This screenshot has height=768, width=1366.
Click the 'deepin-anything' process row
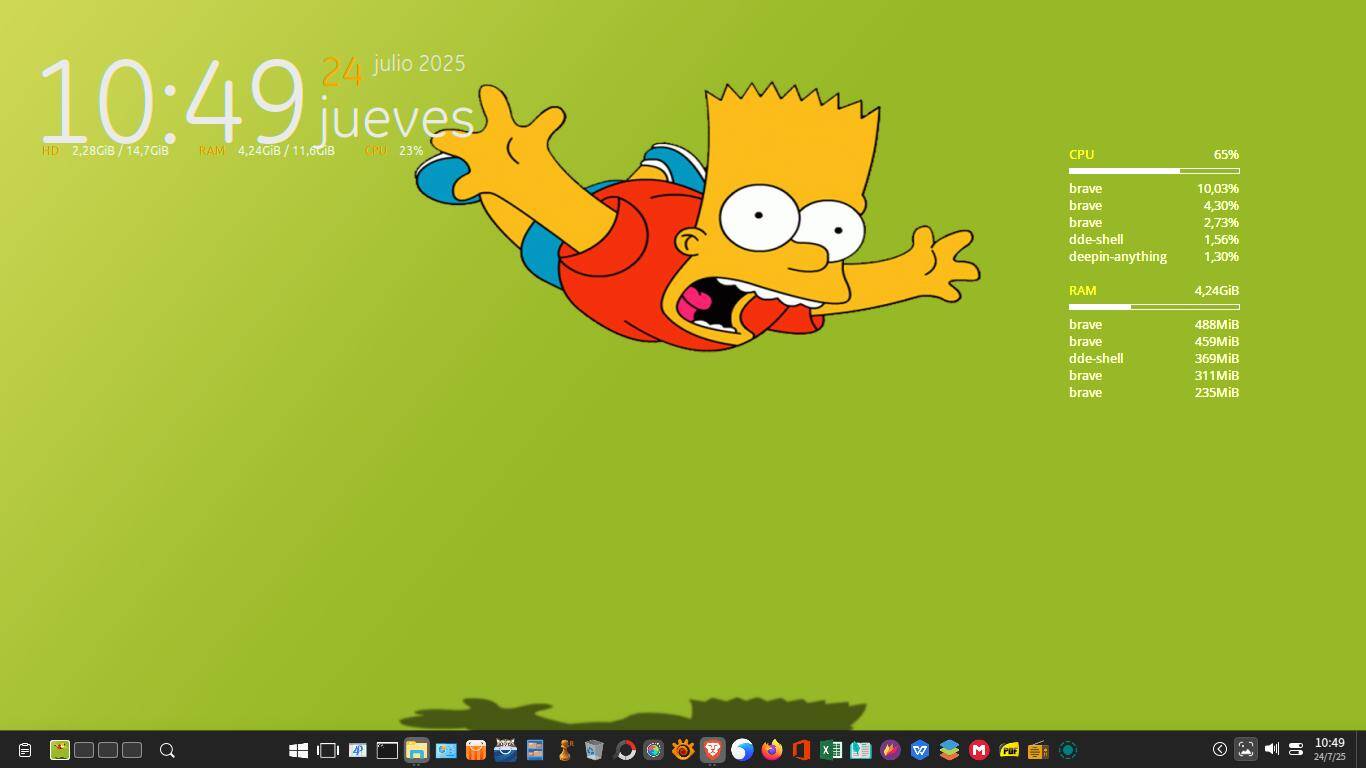point(1154,257)
